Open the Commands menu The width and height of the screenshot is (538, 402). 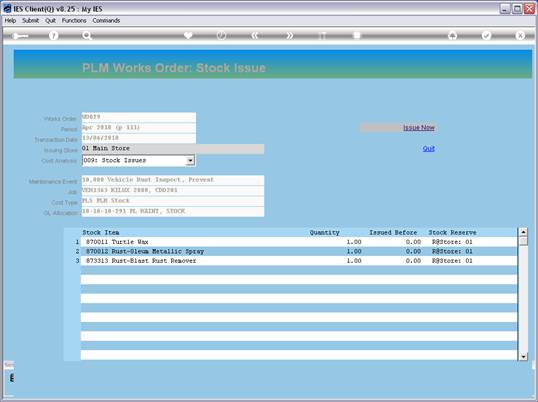pyautogui.click(x=106, y=21)
